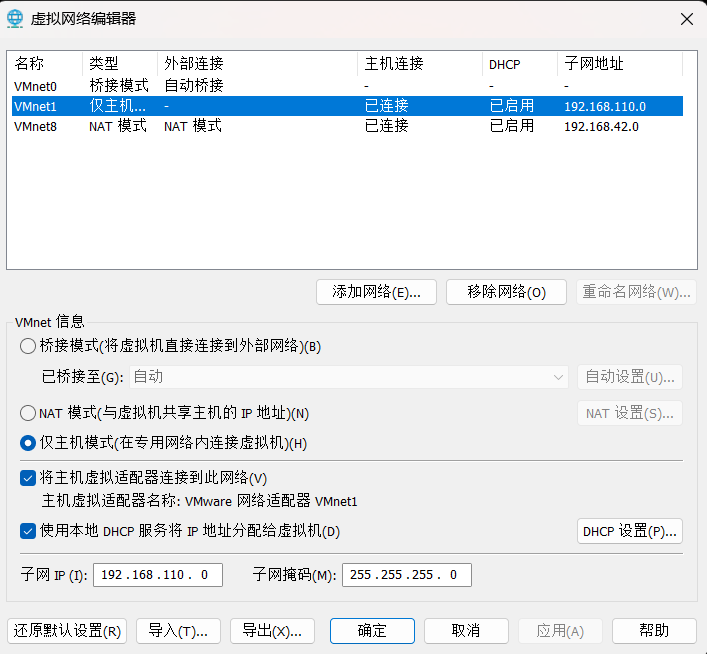Image resolution: width=707 pixels, height=654 pixels.
Task: Confirm with the 确定 button
Action: click(x=372, y=631)
